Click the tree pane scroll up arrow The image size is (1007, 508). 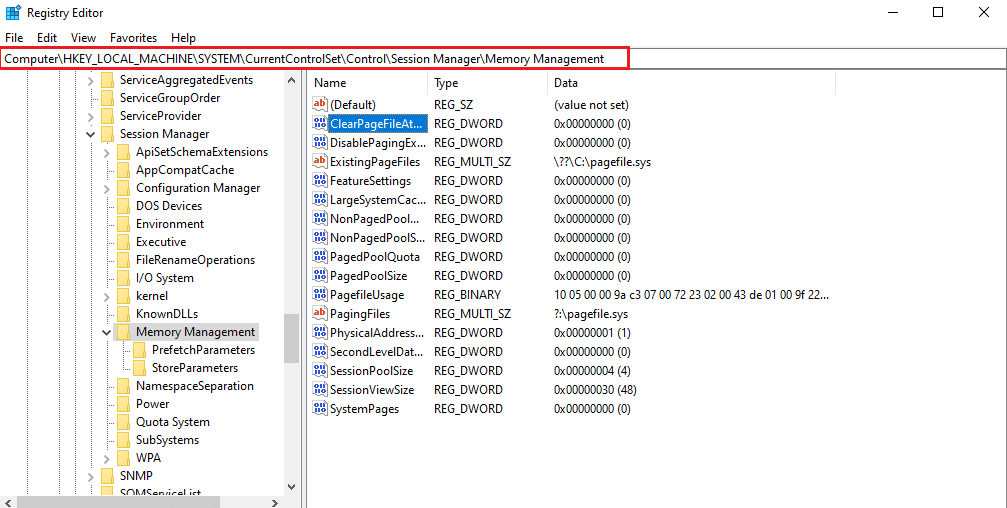[291, 80]
